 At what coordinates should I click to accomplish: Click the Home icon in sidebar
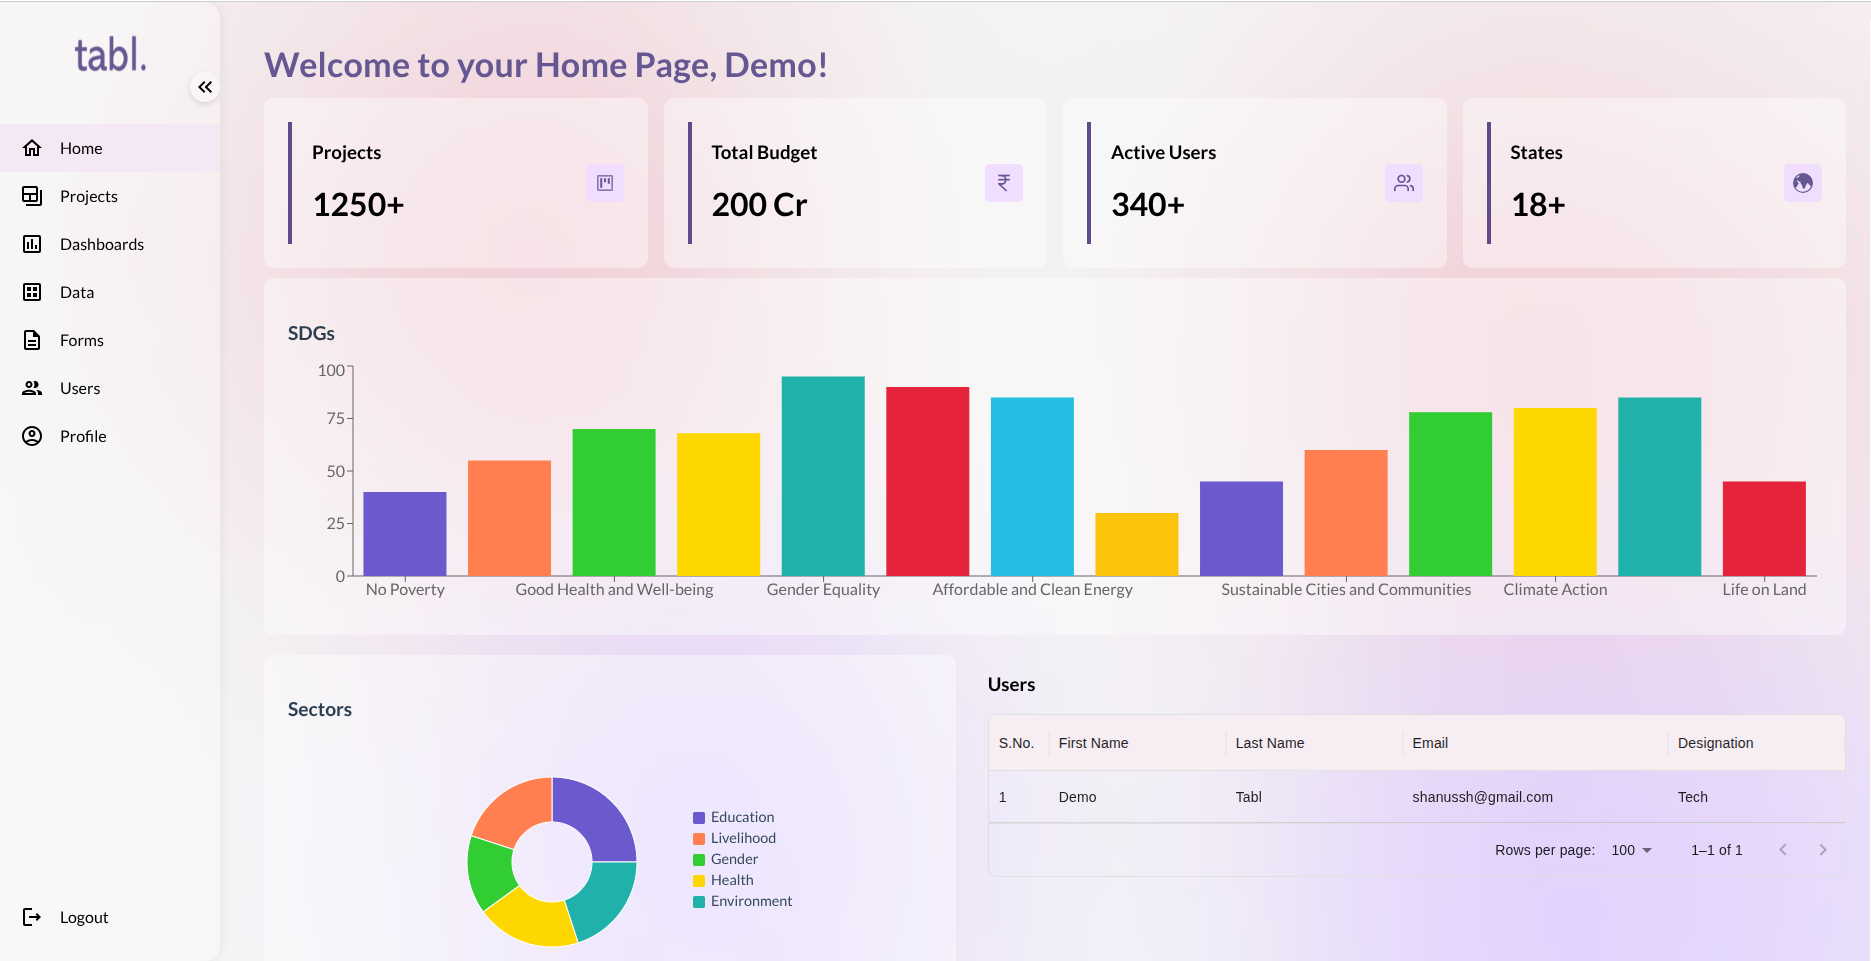click(32, 148)
